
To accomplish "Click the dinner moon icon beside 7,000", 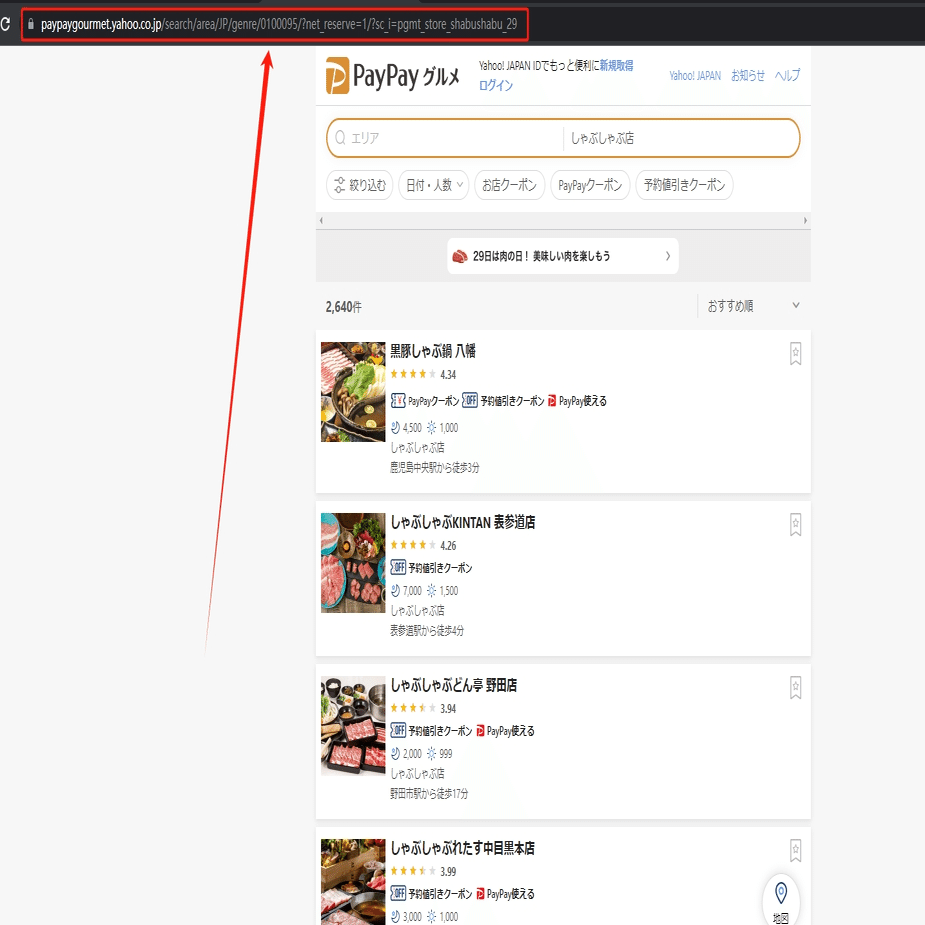I will 395,591.
